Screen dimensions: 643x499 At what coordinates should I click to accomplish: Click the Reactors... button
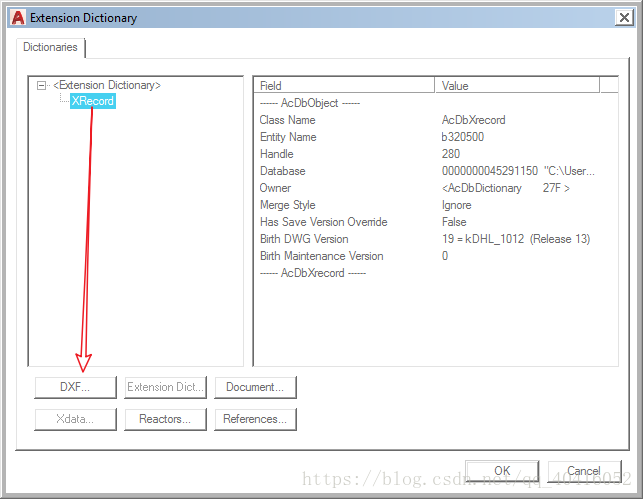tap(165, 419)
